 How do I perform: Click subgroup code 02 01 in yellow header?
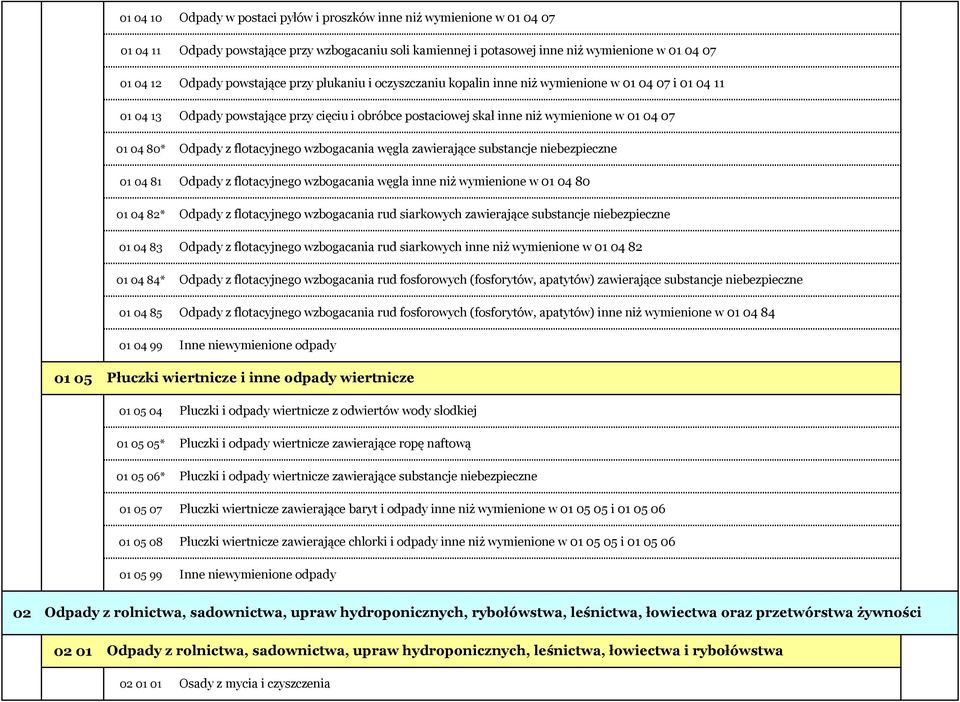(x=73, y=651)
